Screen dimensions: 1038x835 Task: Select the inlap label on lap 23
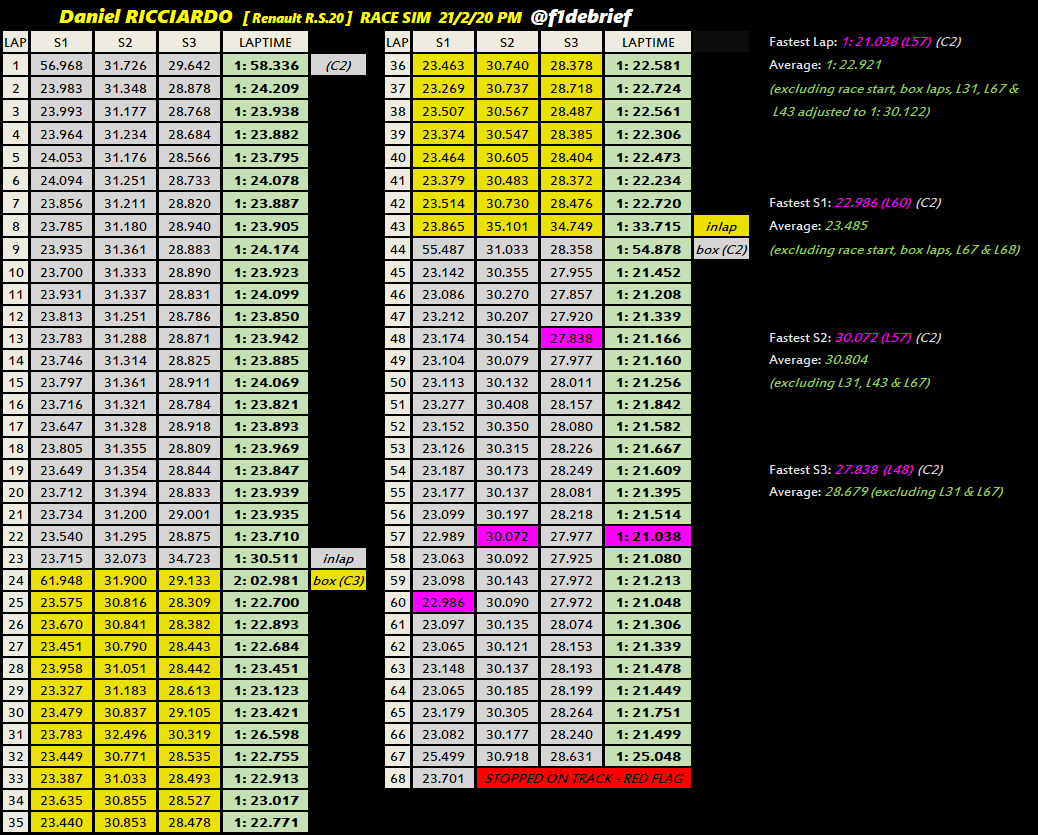(338, 558)
